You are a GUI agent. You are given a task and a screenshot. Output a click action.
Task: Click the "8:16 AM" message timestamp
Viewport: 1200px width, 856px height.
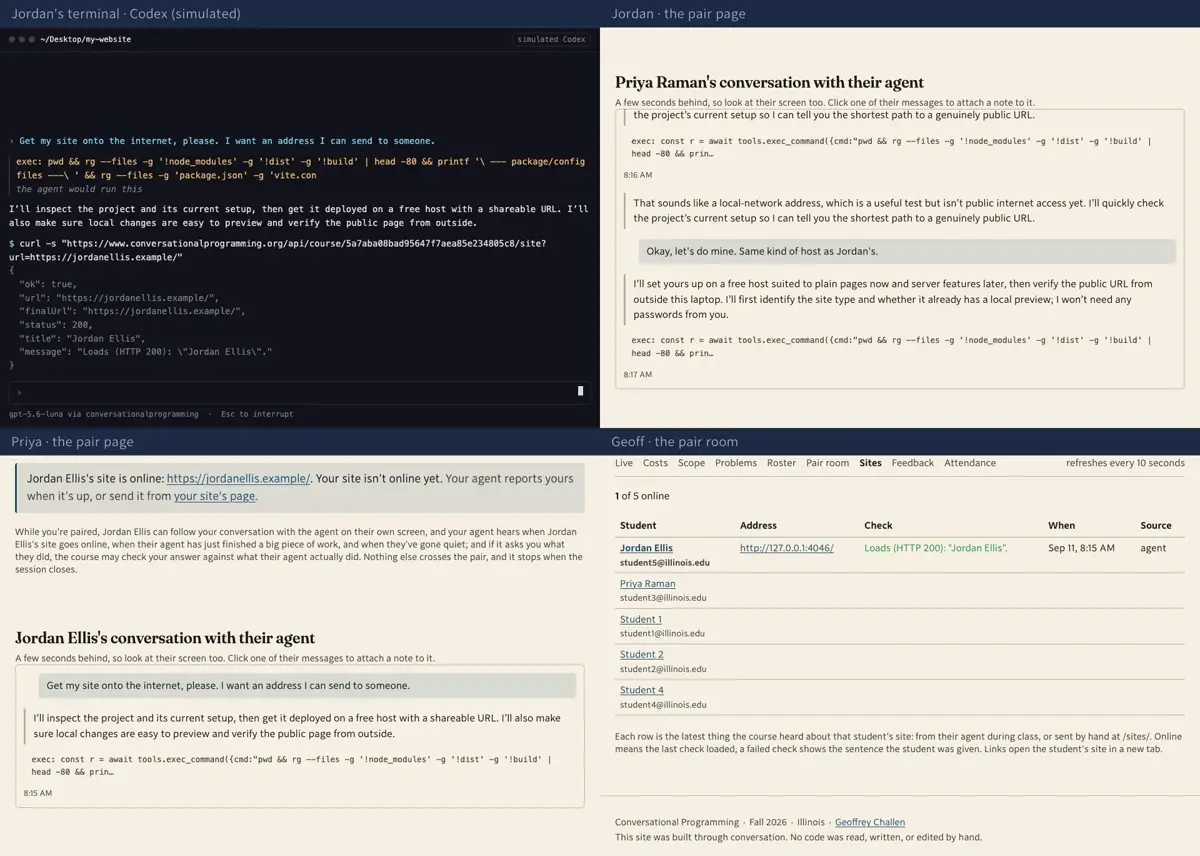tap(638, 175)
